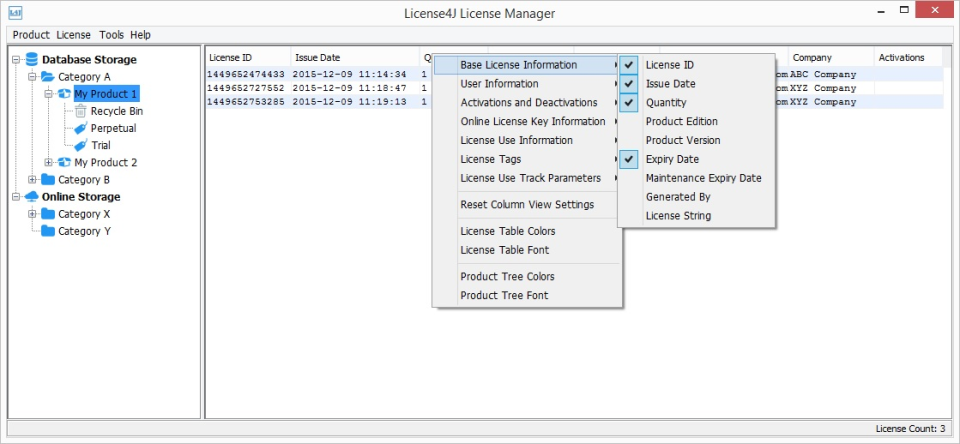Open the User Information submenu
The height and width of the screenshot is (444, 960).
click(x=499, y=84)
